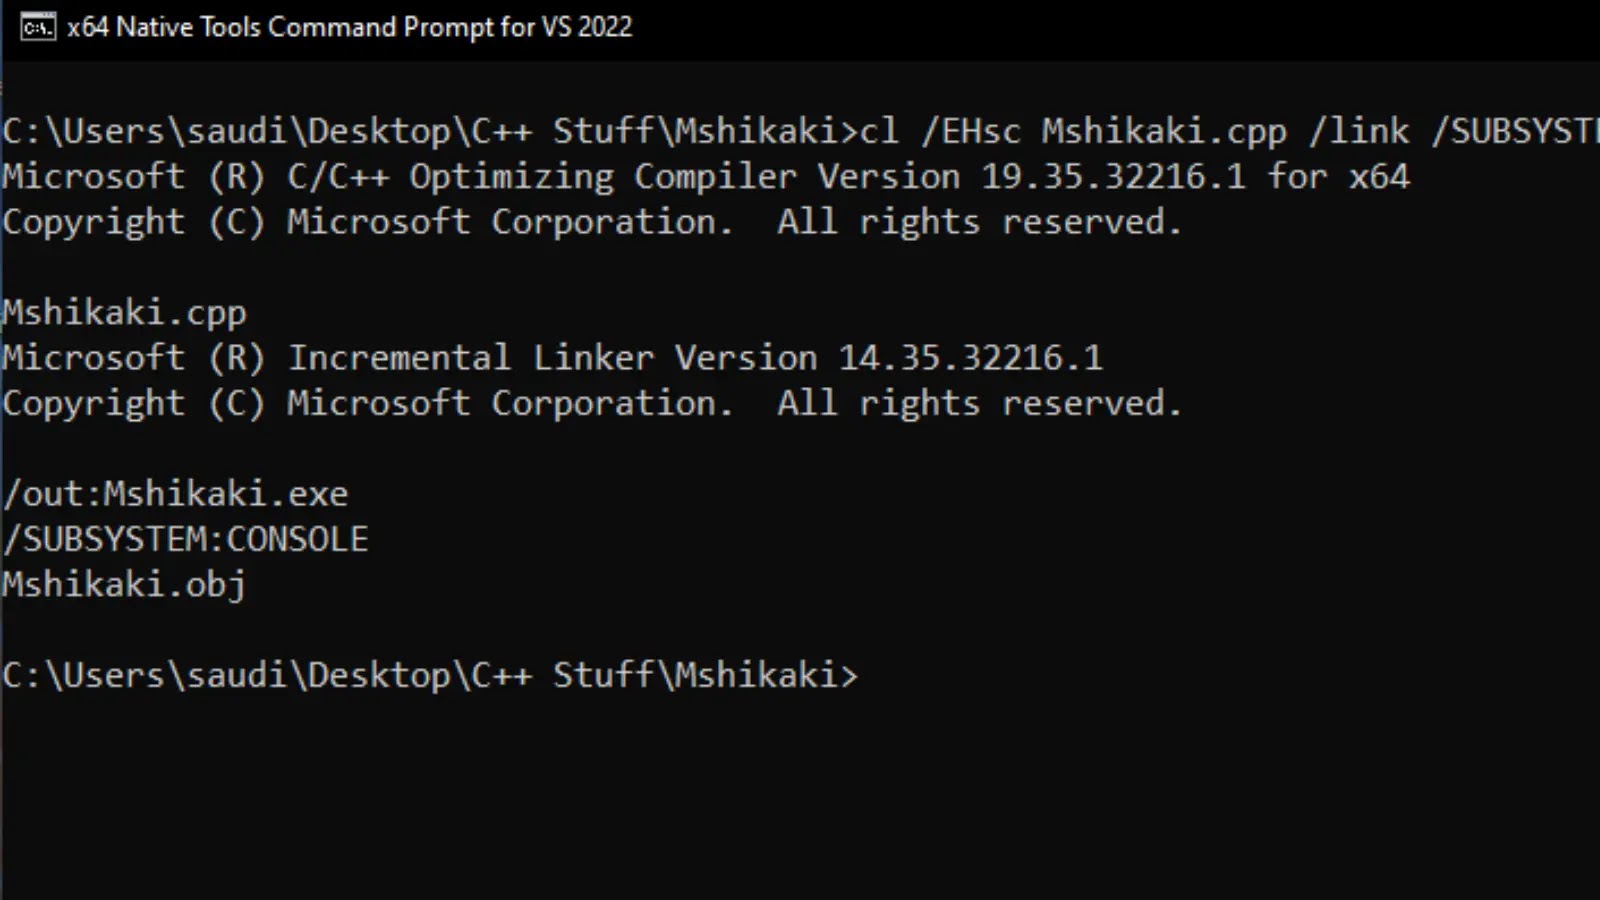The width and height of the screenshot is (1600, 900).
Task: Click the Command Prompt icon in title bar
Action: pos(37,27)
